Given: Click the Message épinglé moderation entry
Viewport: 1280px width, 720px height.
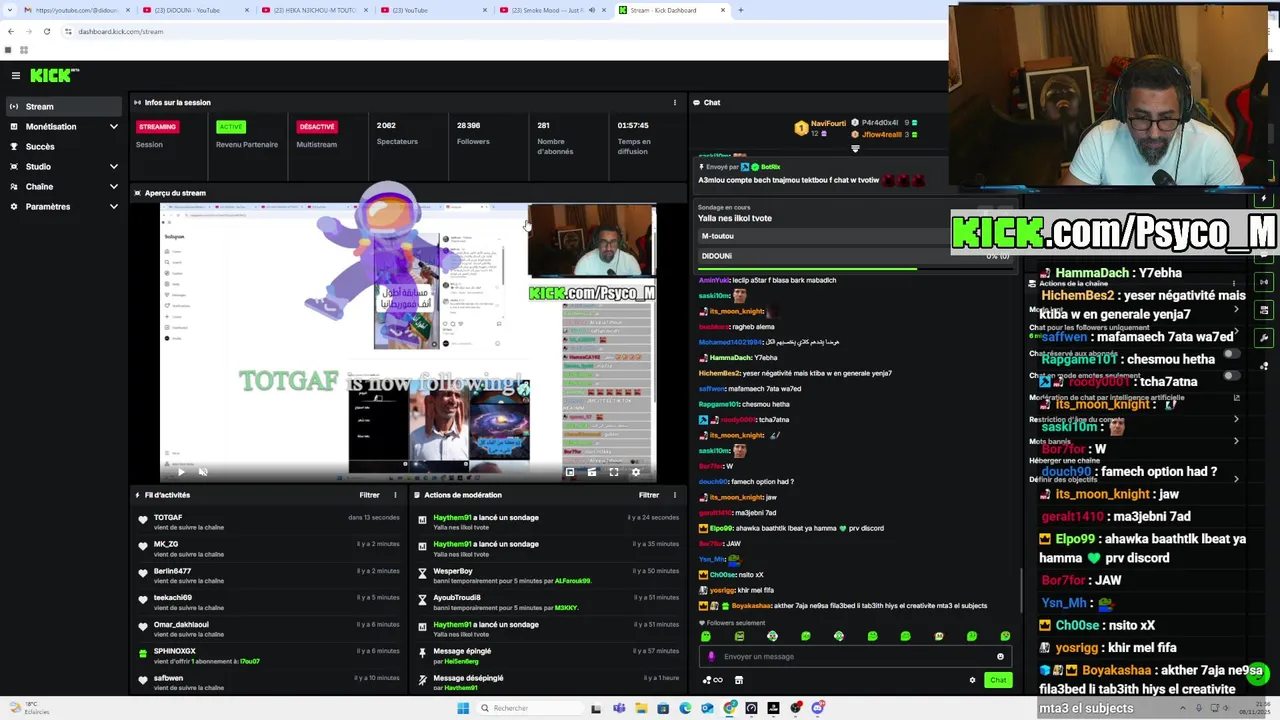Looking at the screenshot, I should [x=548, y=656].
